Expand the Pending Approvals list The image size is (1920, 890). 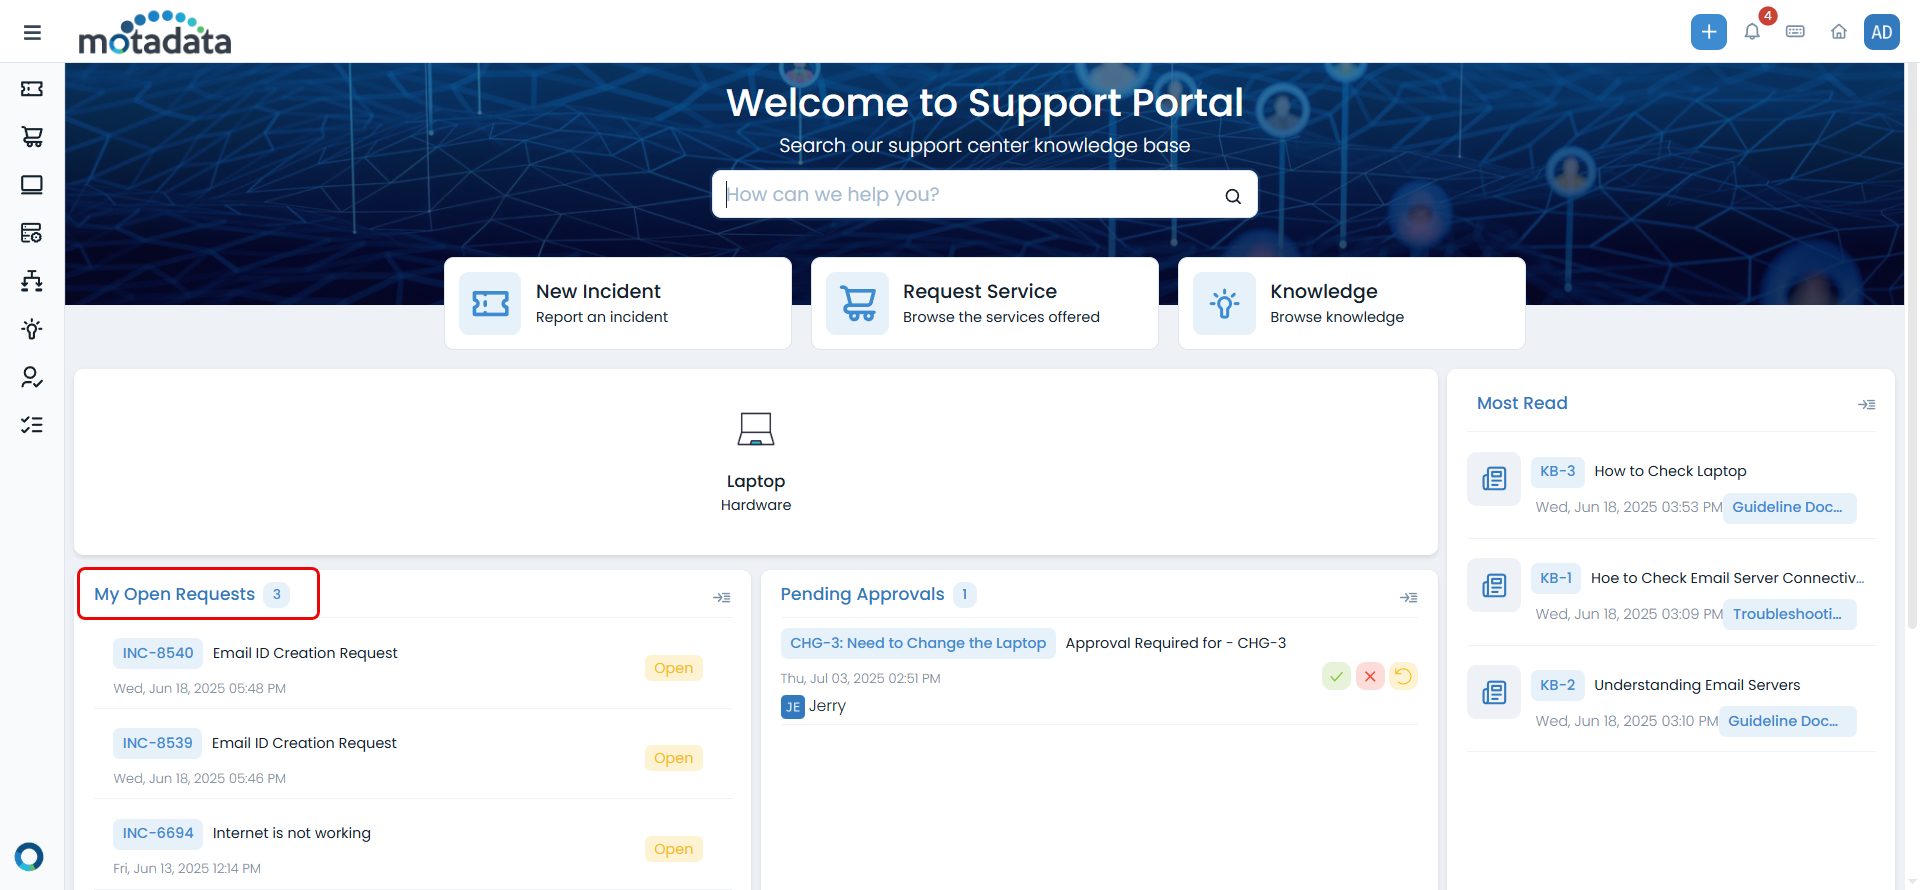click(x=1408, y=597)
